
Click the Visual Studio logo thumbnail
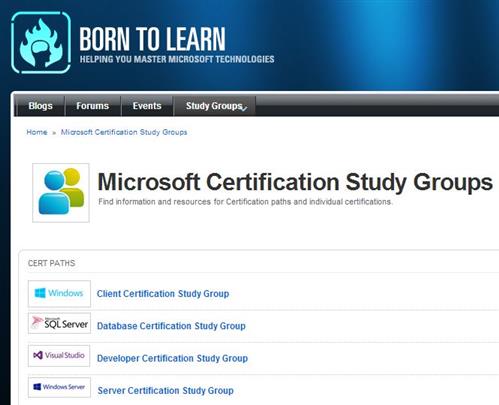pyautogui.click(x=59, y=356)
